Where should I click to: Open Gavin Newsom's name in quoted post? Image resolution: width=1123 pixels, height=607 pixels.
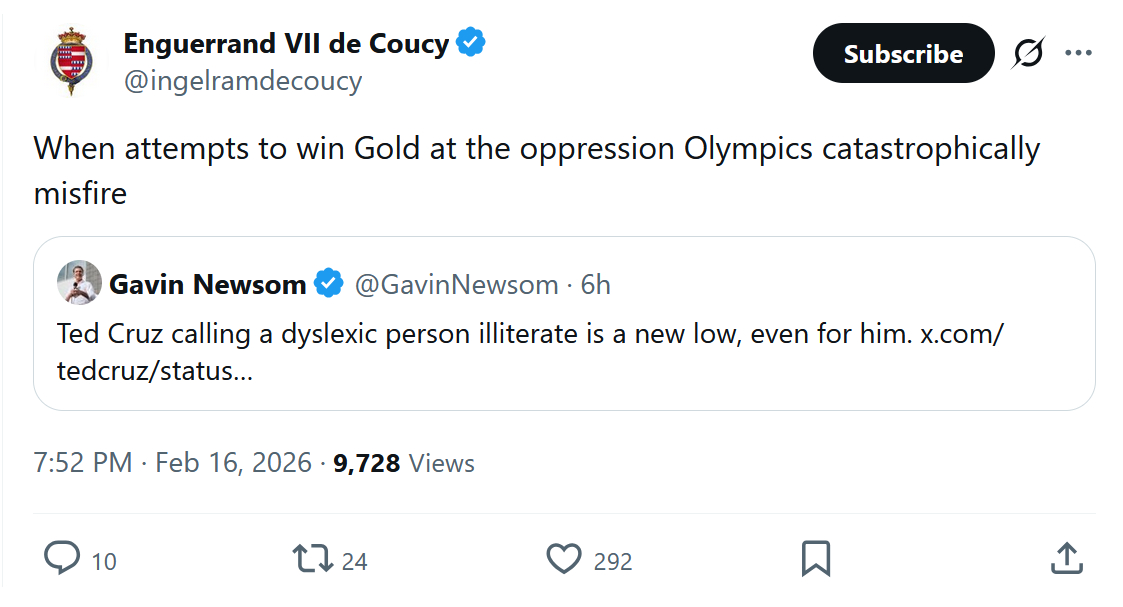click(207, 285)
